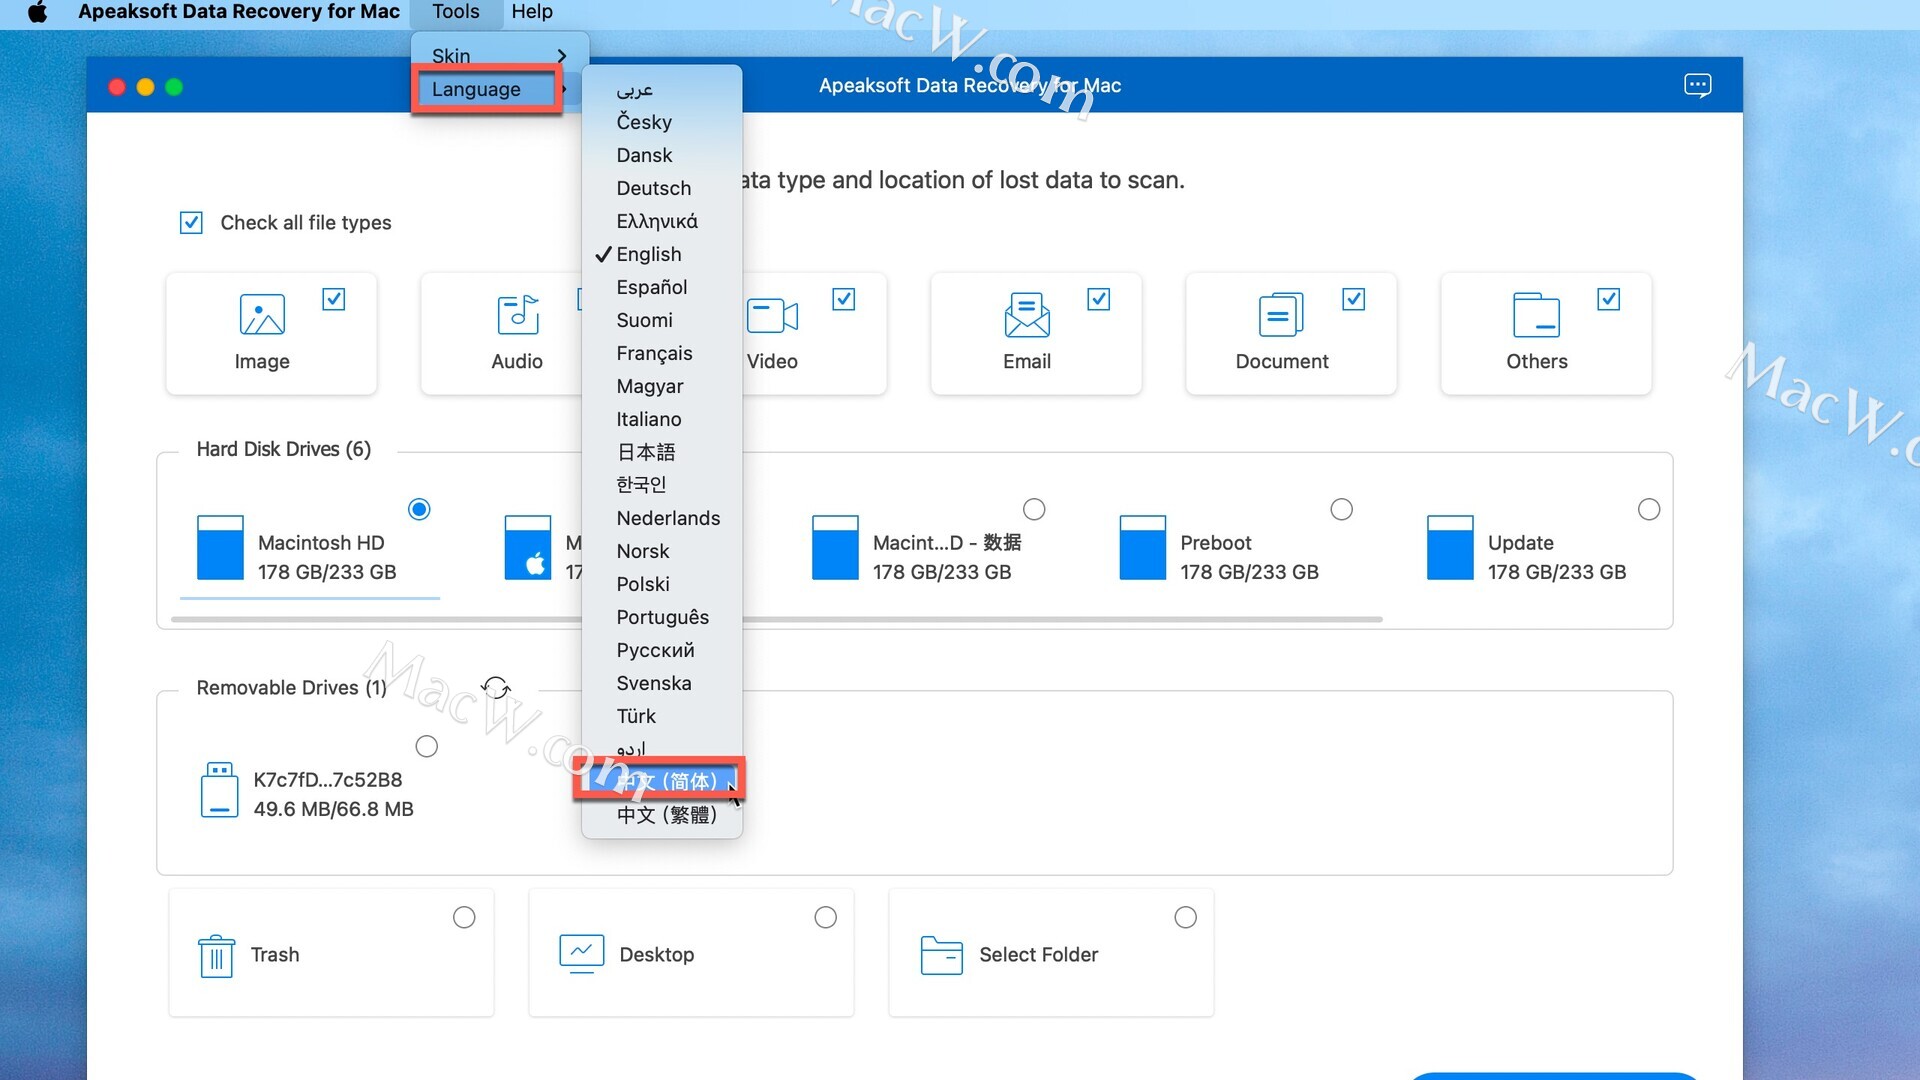Viewport: 1920px width, 1080px height.
Task: Switch language to Polski
Action: click(662, 584)
